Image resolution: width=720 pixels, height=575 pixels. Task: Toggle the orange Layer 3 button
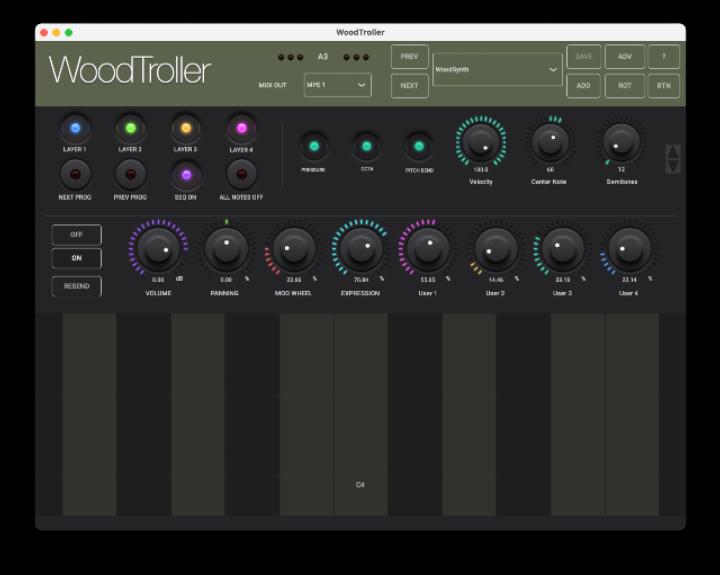[185, 128]
